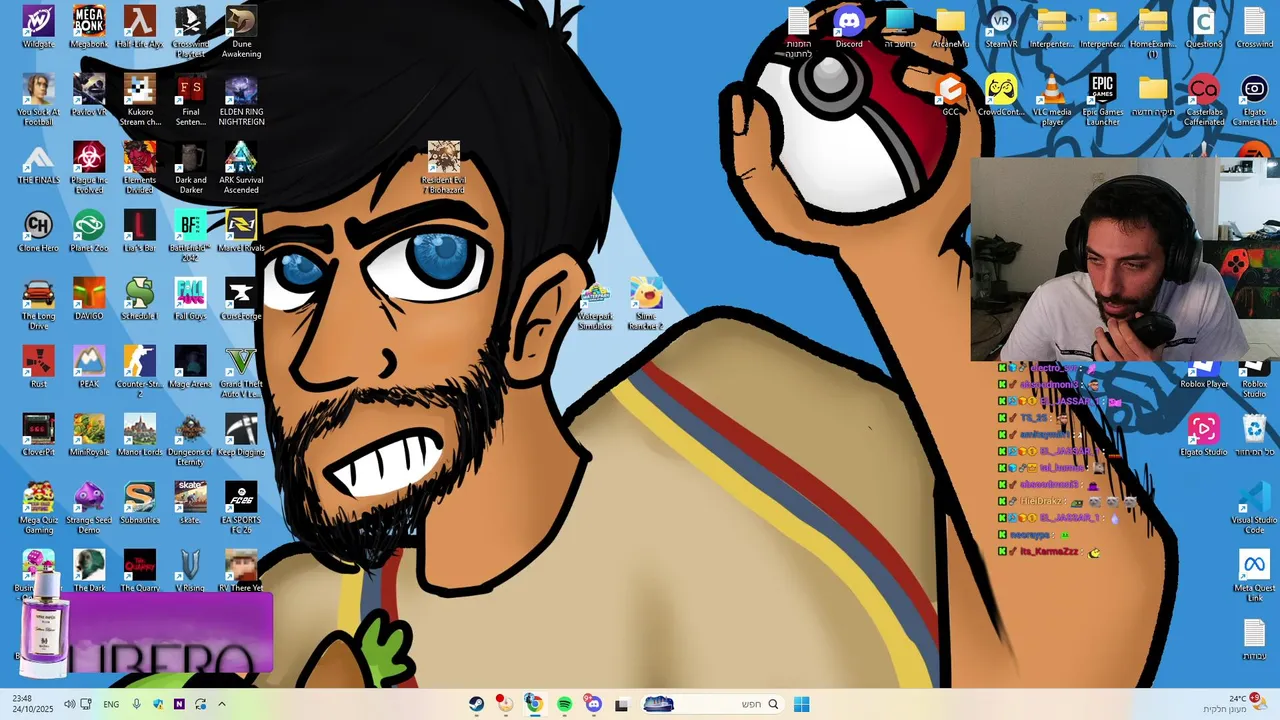
Task: Select Resident Evil 7 Biohazard icon
Action: coord(444,167)
